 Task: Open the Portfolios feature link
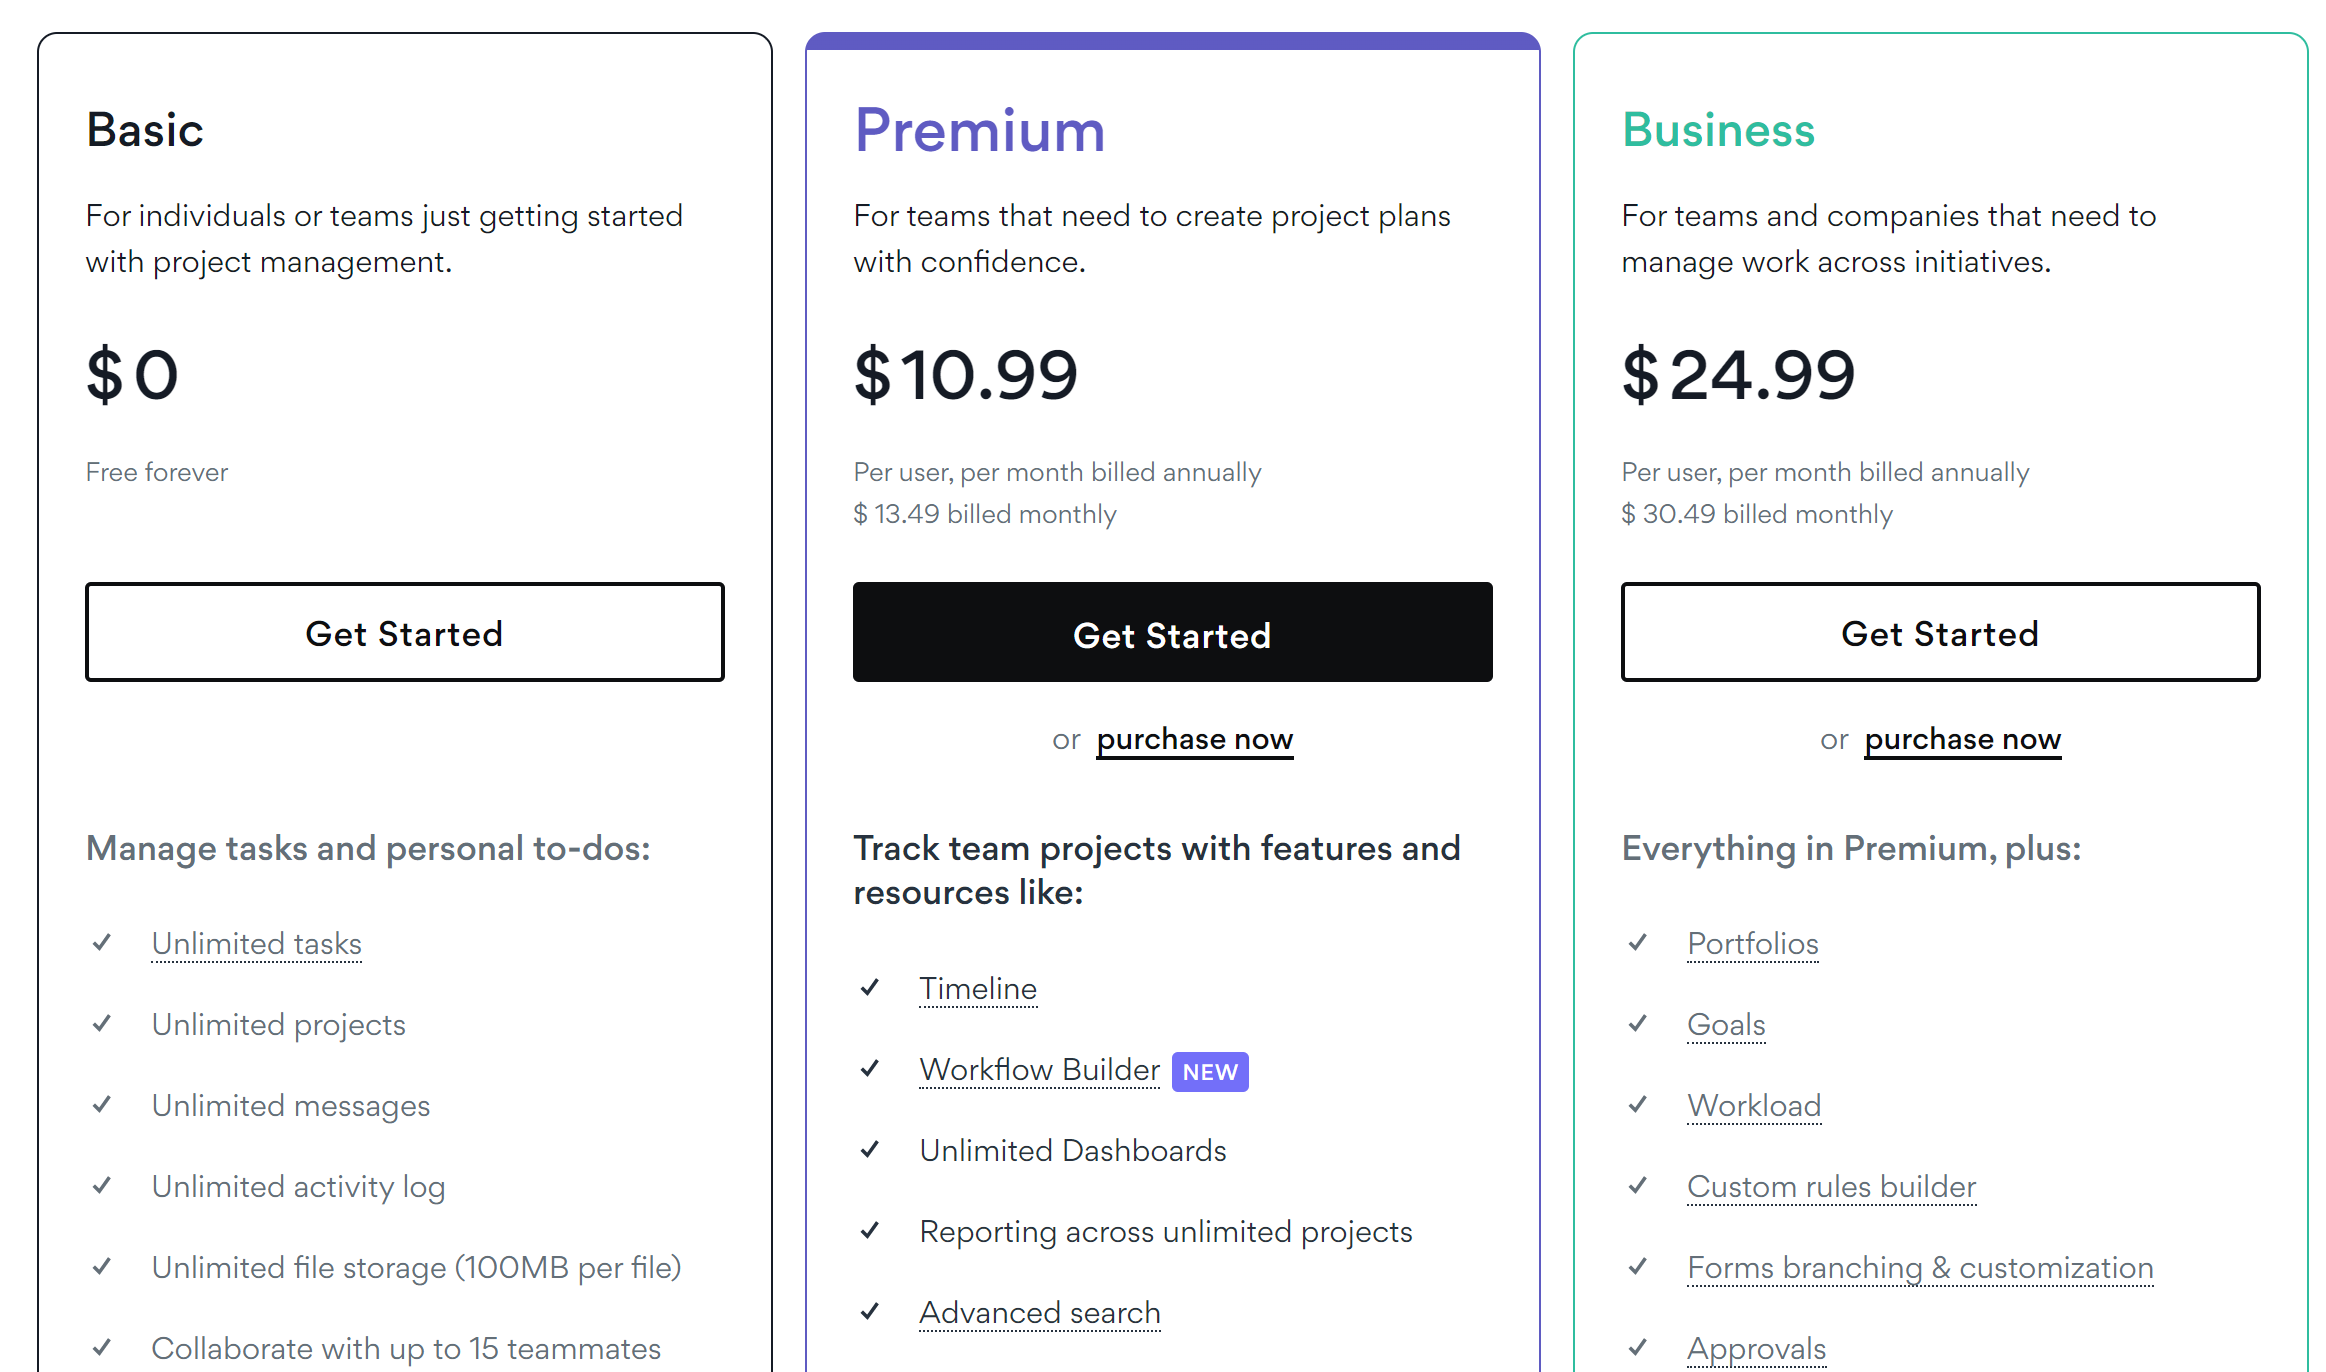[1753, 944]
